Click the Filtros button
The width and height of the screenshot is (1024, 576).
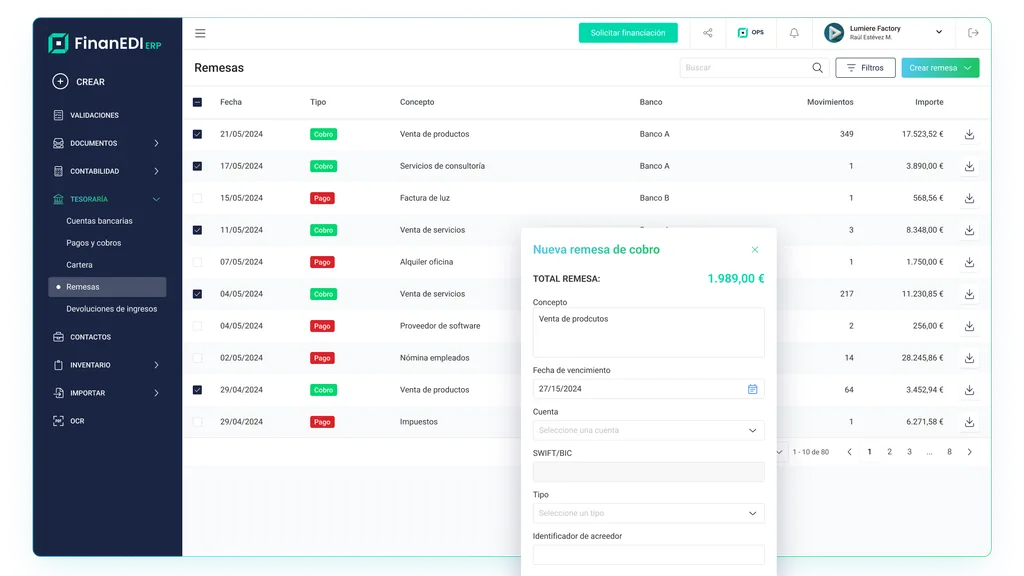(x=865, y=68)
